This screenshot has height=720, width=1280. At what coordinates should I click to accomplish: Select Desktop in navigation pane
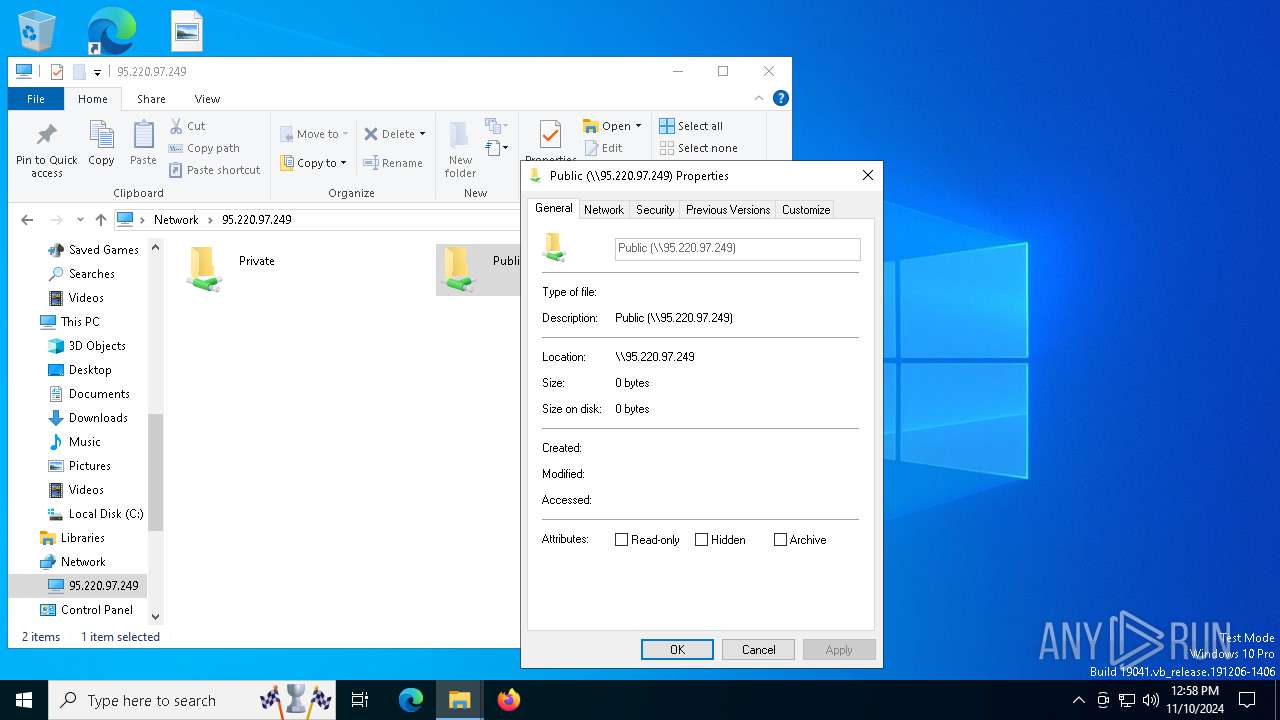pos(80,370)
